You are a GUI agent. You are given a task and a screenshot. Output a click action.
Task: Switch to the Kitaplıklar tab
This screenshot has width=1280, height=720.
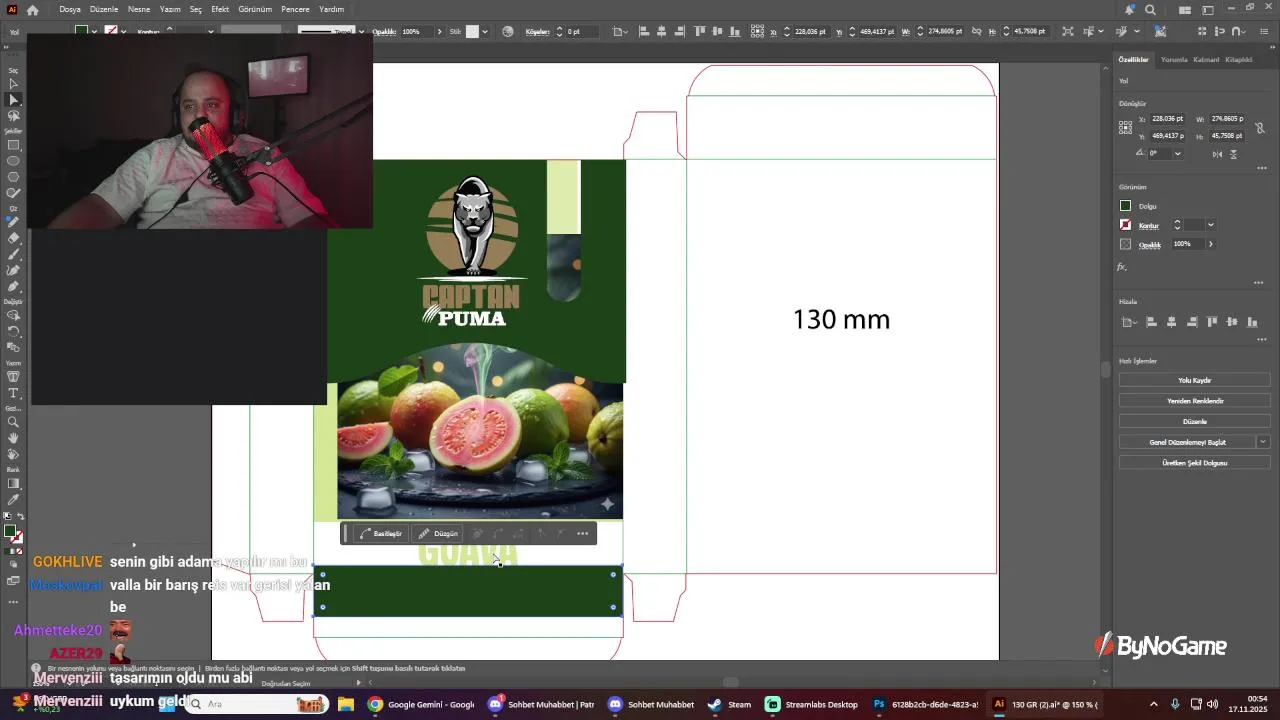pyautogui.click(x=1239, y=59)
